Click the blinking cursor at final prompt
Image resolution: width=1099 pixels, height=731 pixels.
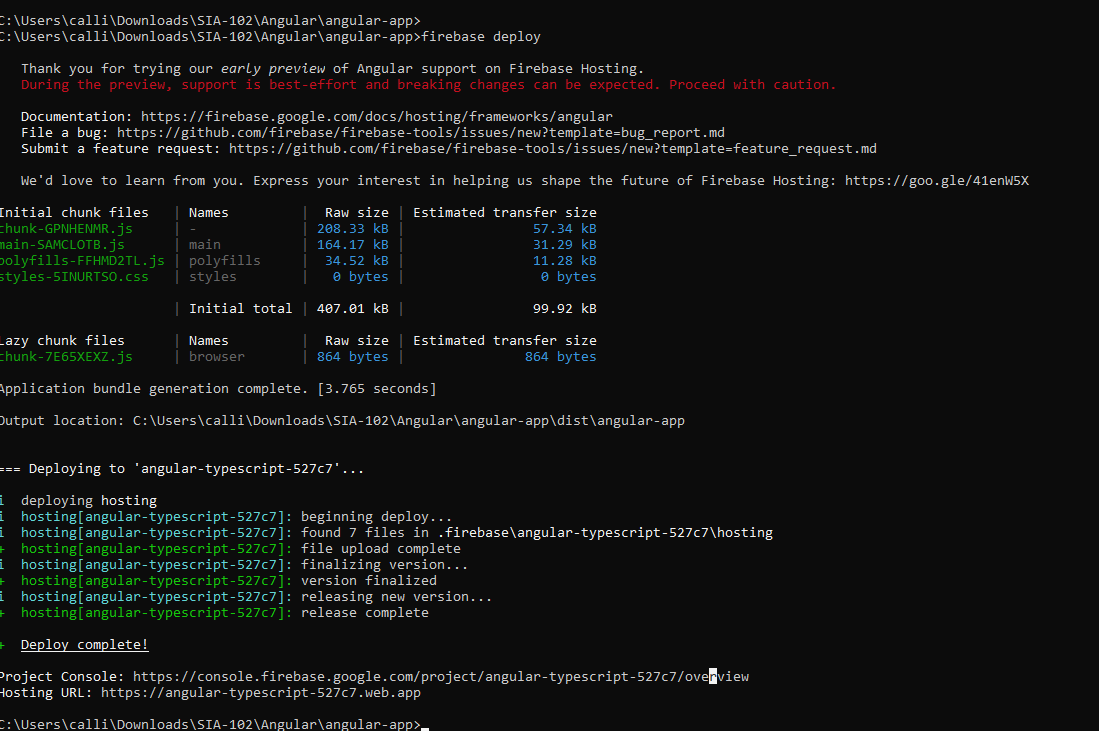(x=425, y=726)
